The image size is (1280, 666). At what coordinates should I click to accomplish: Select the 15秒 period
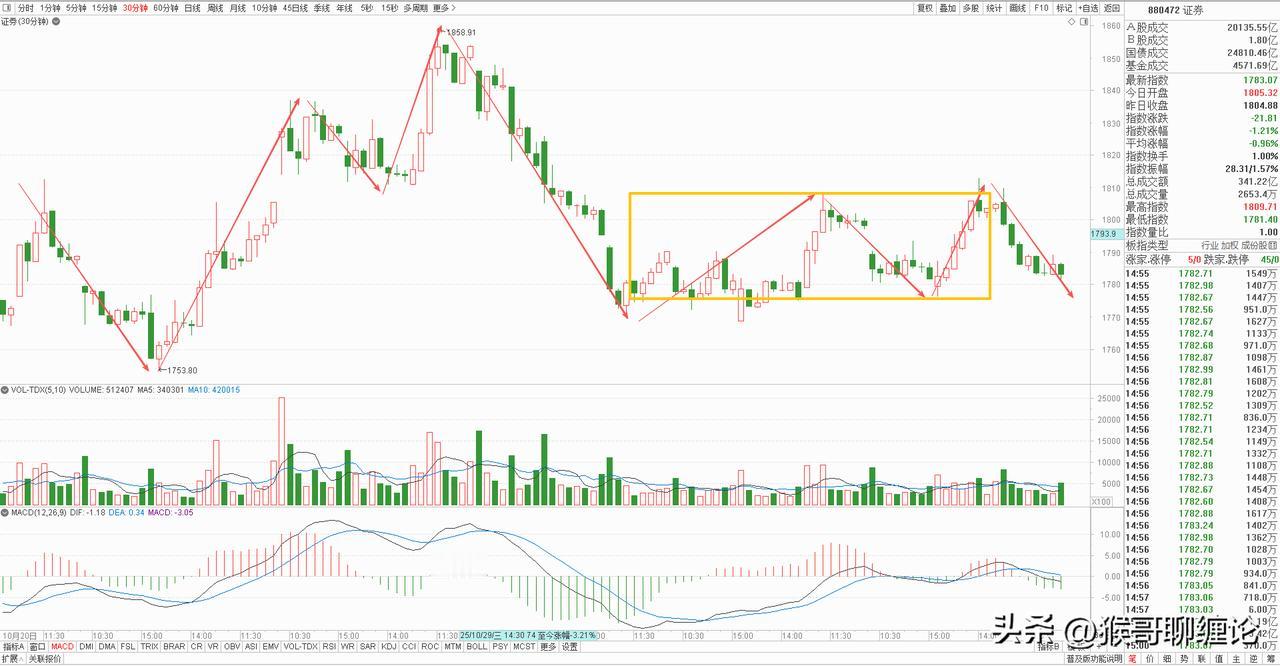(389, 7)
